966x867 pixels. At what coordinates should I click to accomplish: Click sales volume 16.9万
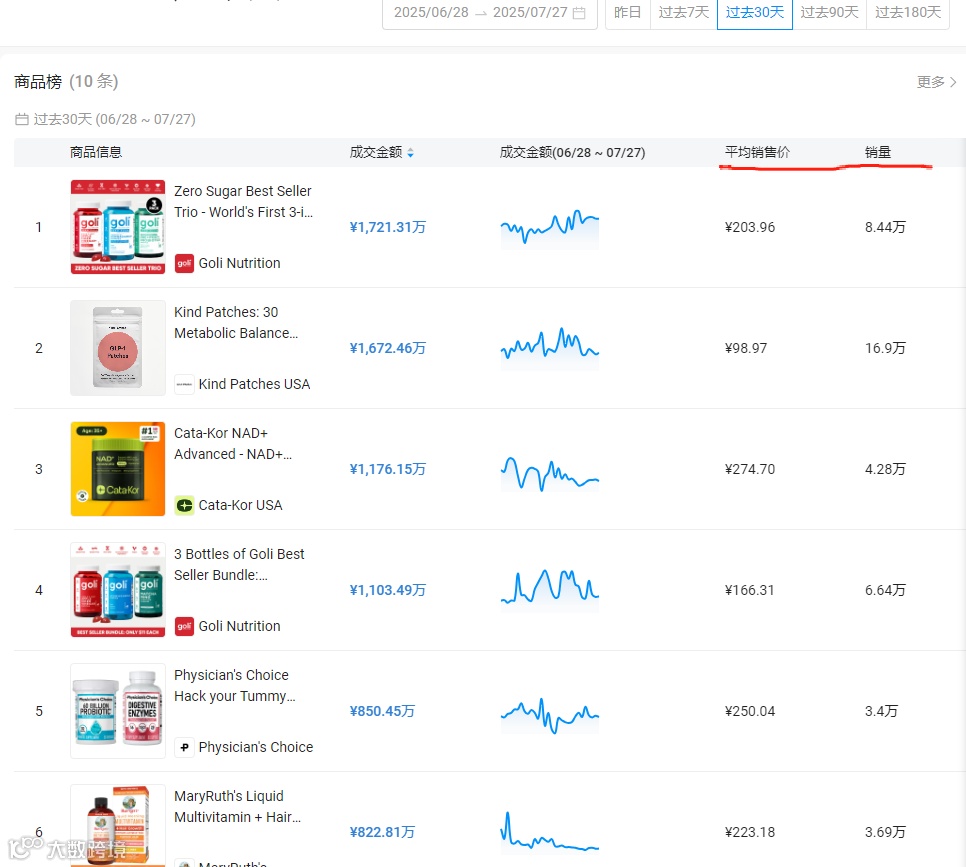click(885, 348)
